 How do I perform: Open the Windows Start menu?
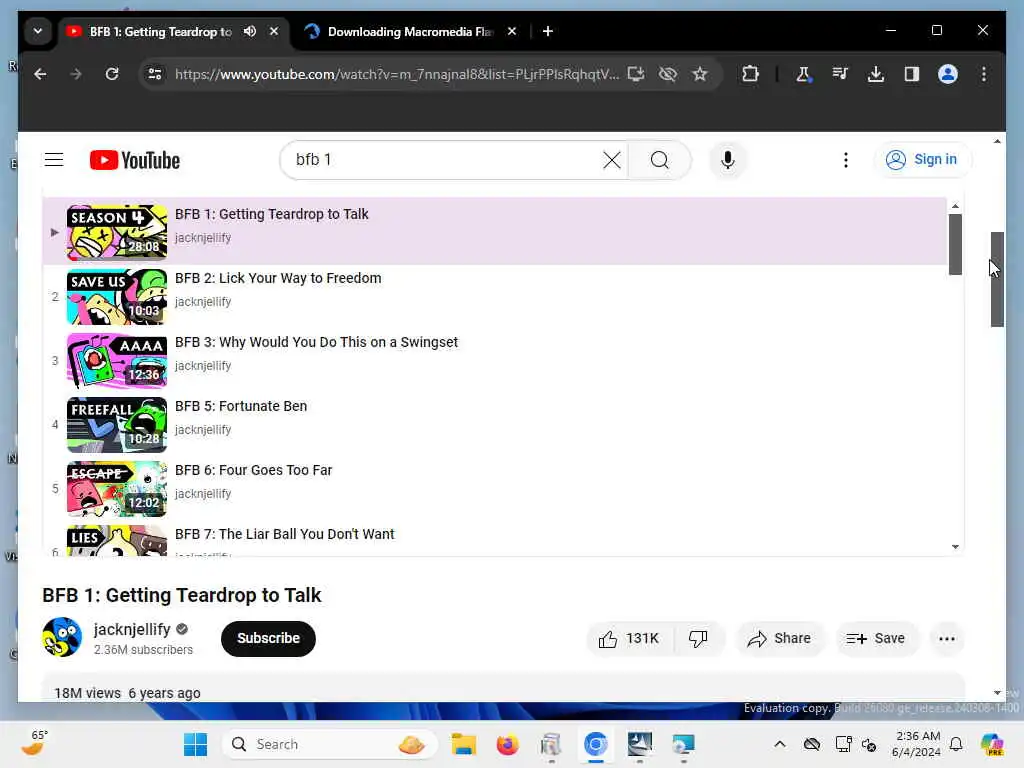[195, 744]
